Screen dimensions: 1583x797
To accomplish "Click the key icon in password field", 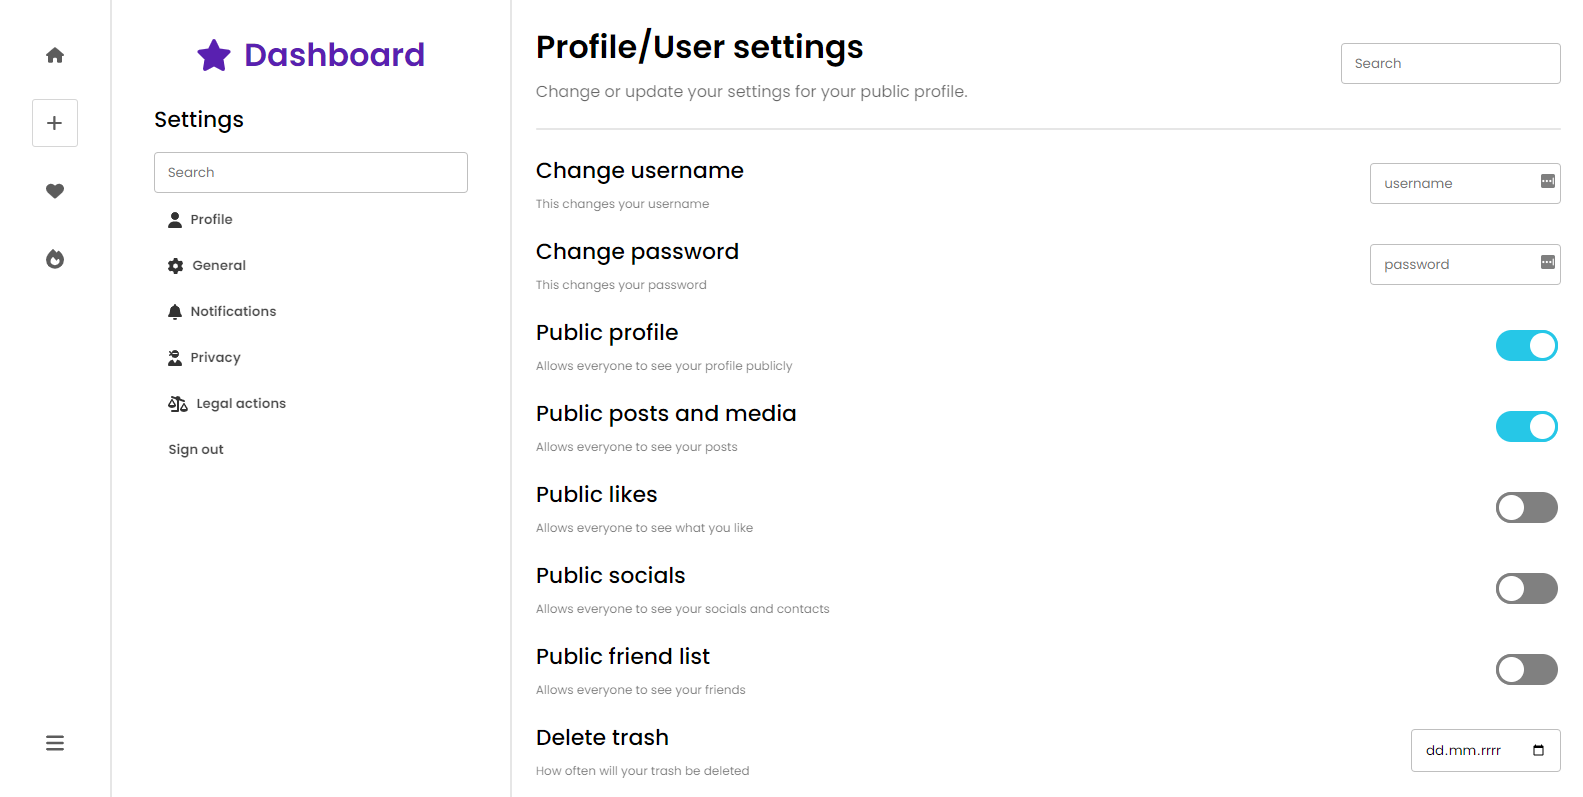I will (1547, 262).
